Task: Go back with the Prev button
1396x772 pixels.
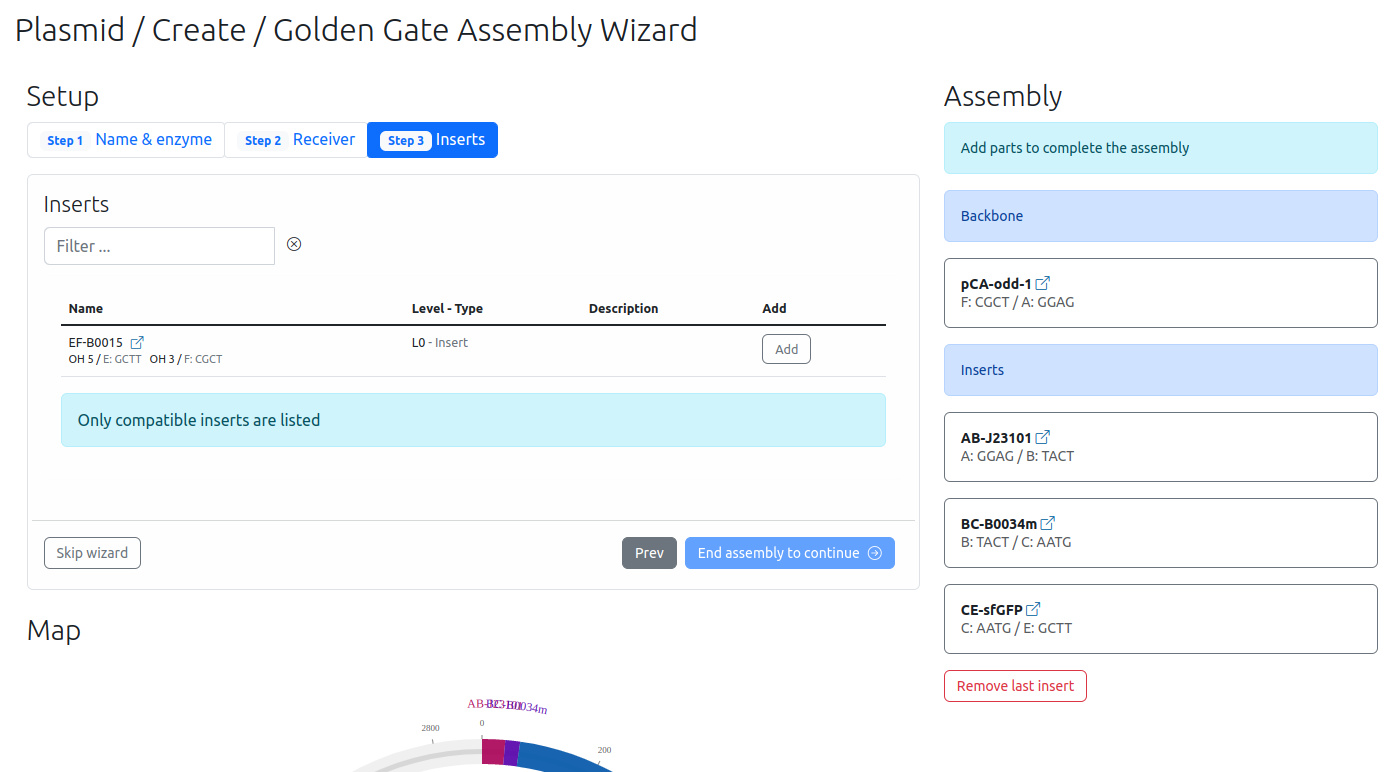Action: [x=649, y=553]
